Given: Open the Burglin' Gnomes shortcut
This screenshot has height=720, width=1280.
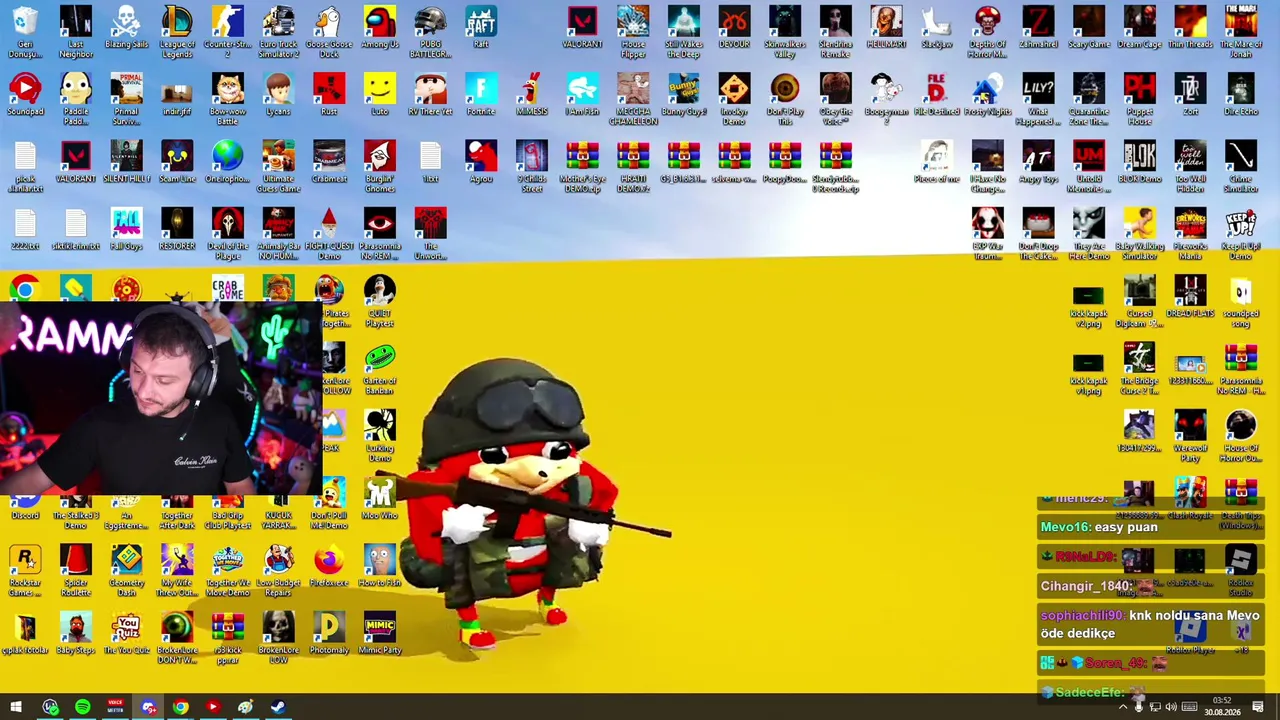Looking at the screenshot, I should click(380, 166).
